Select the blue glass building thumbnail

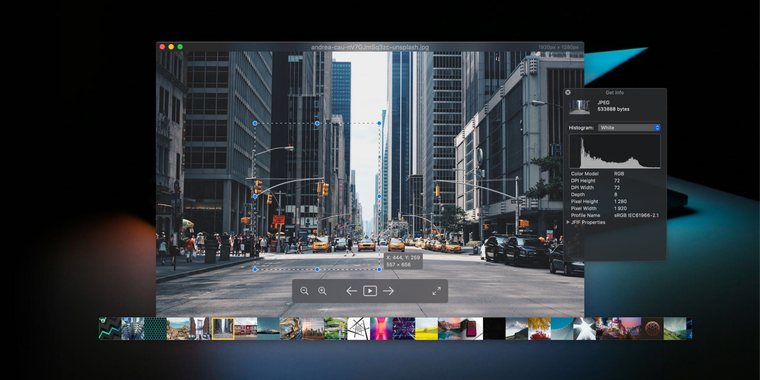click(x=132, y=329)
